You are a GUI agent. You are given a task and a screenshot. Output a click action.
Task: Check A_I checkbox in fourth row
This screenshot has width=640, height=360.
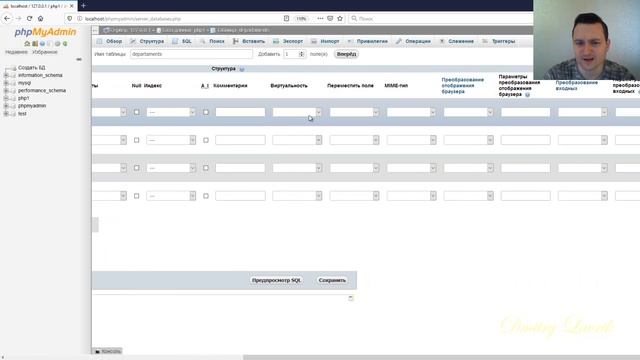pyautogui.click(x=206, y=196)
